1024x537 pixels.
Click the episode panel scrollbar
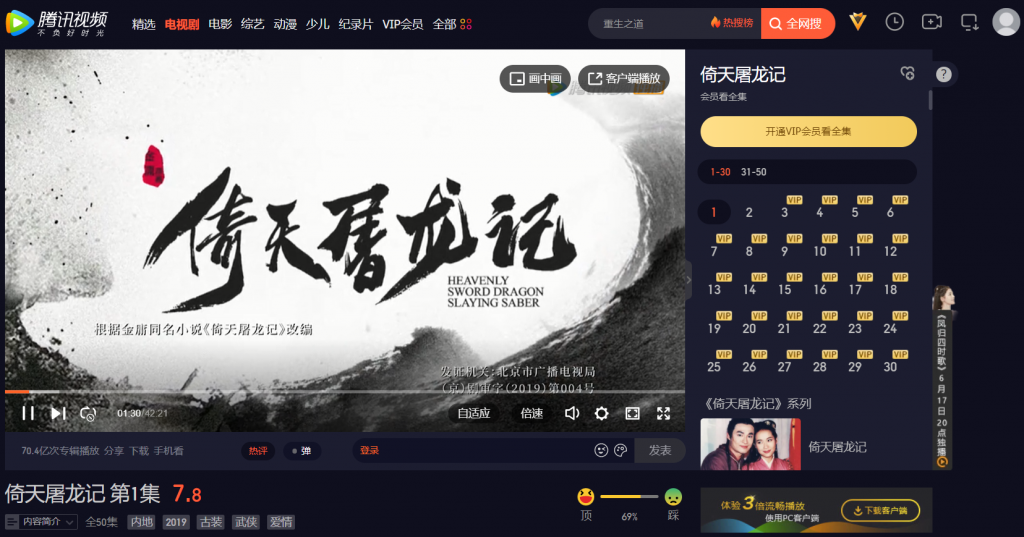click(930, 100)
